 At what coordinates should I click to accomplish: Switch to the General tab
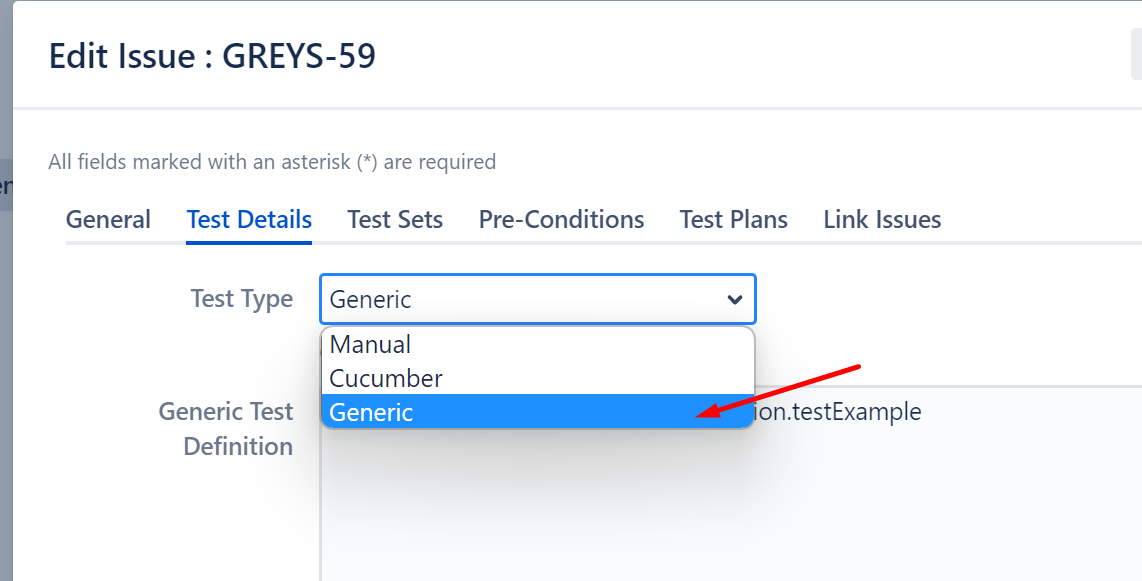click(x=107, y=219)
